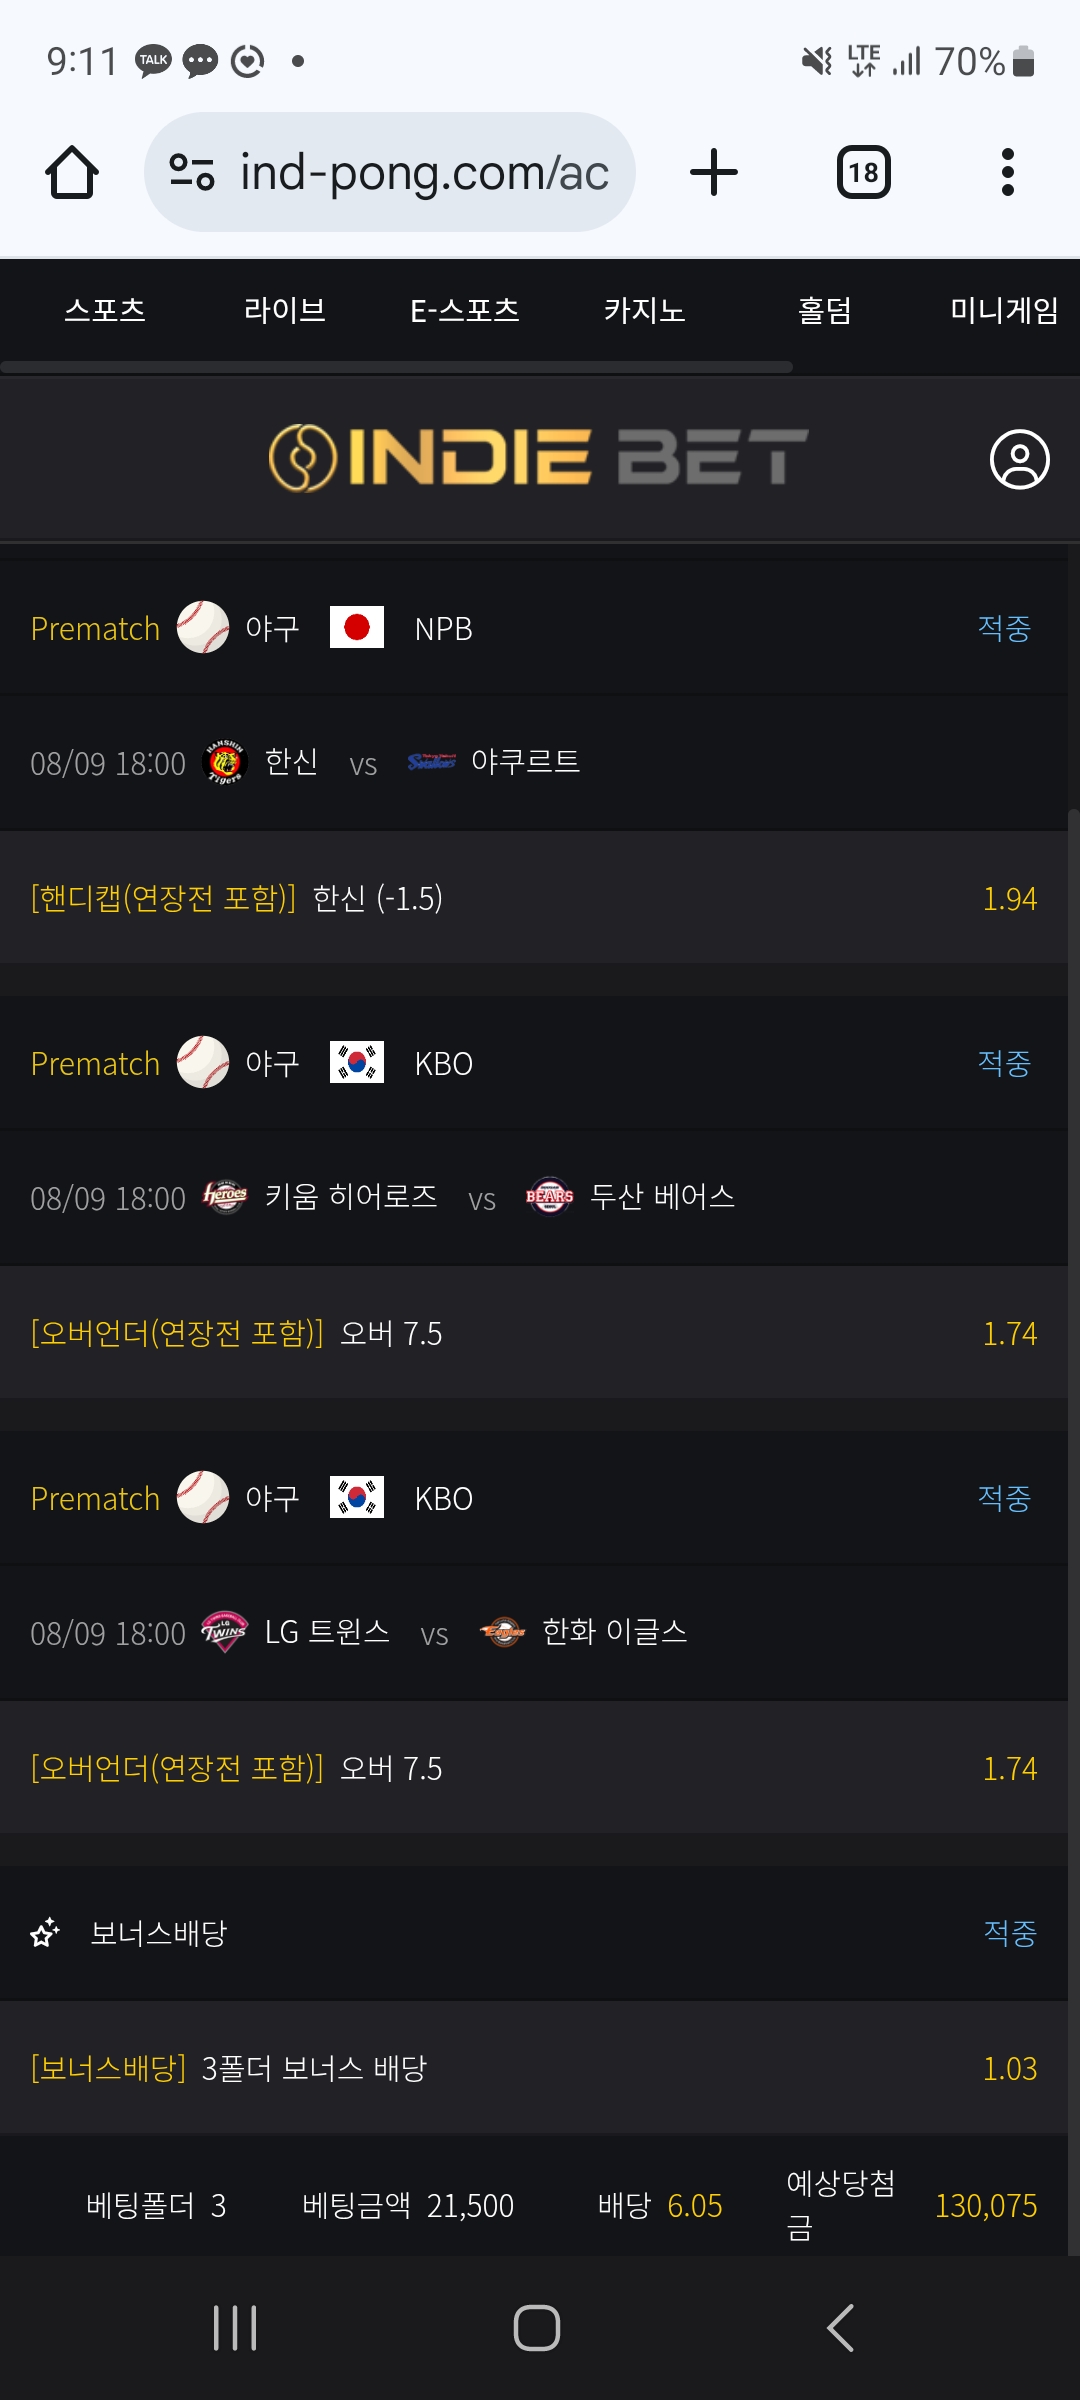Tap the Doosan Bears team logo
The width and height of the screenshot is (1080, 2400).
click(x=549, y=1196)
